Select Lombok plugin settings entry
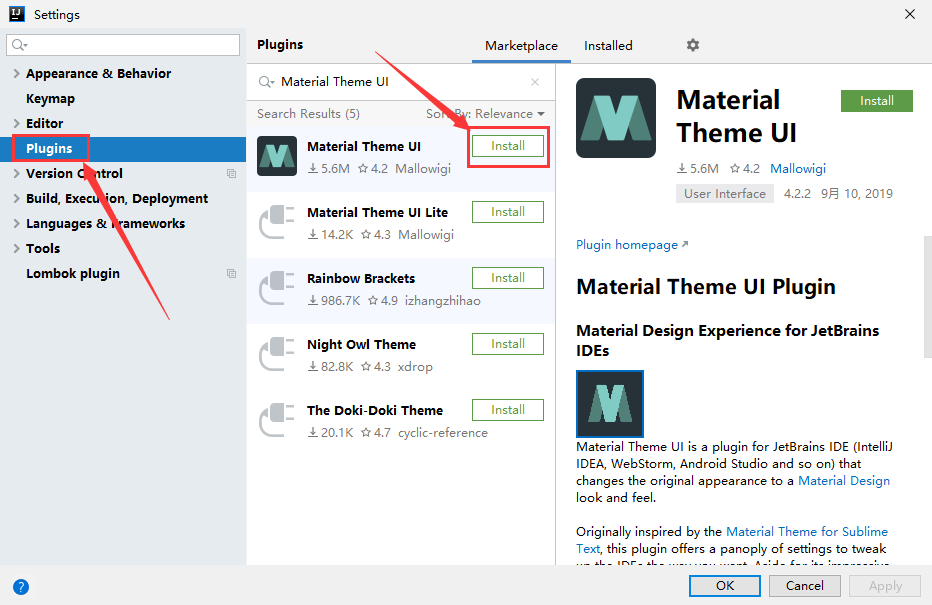932x605 pixels. pyautogui.click(x=73, y=273)
